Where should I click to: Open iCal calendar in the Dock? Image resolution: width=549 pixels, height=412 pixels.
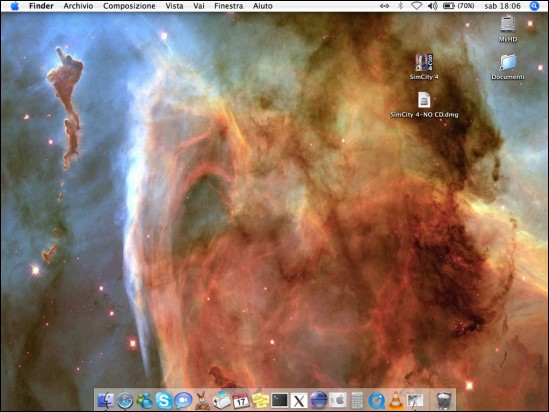coord(241,400)
